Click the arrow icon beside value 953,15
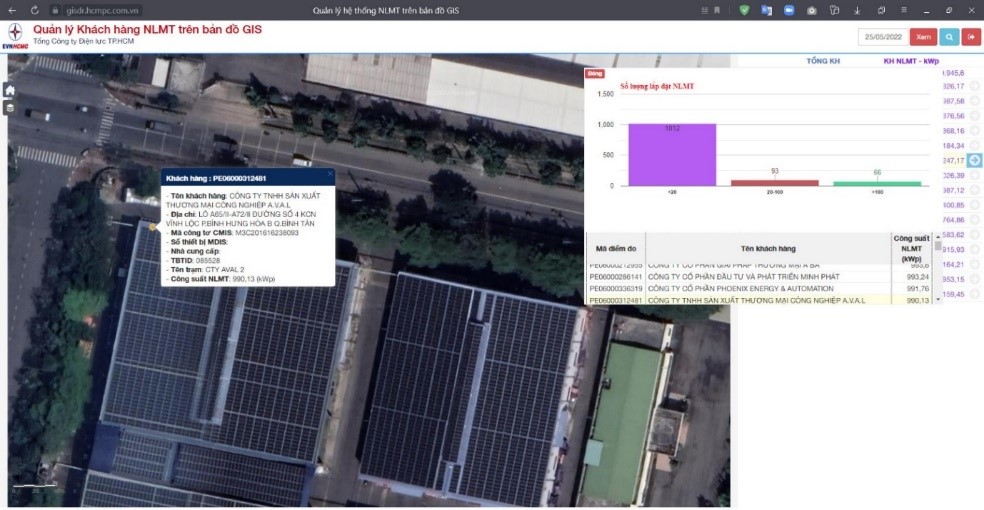 coord(974,279)
